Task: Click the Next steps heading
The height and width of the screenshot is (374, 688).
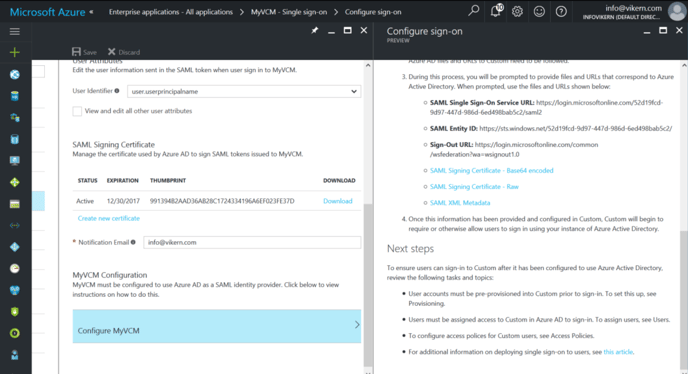Action: [x=410, y=248]
